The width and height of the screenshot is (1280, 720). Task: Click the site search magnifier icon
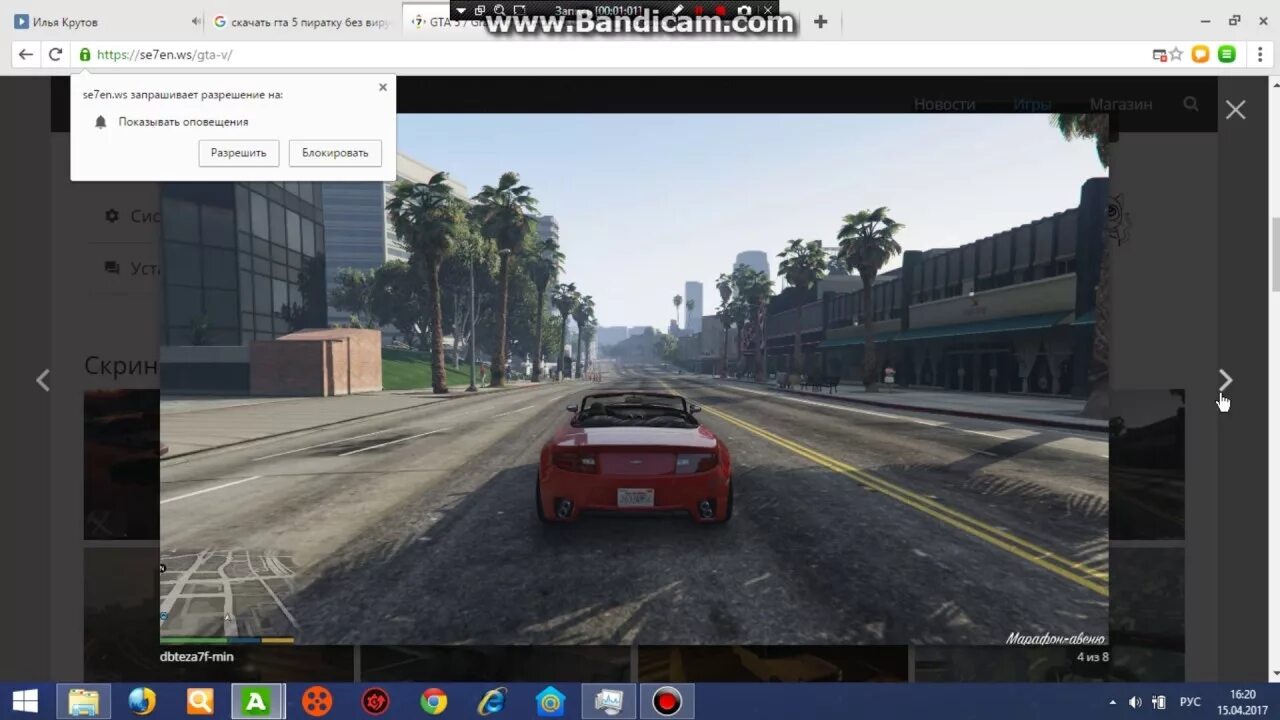click(x=1191, y=103)
